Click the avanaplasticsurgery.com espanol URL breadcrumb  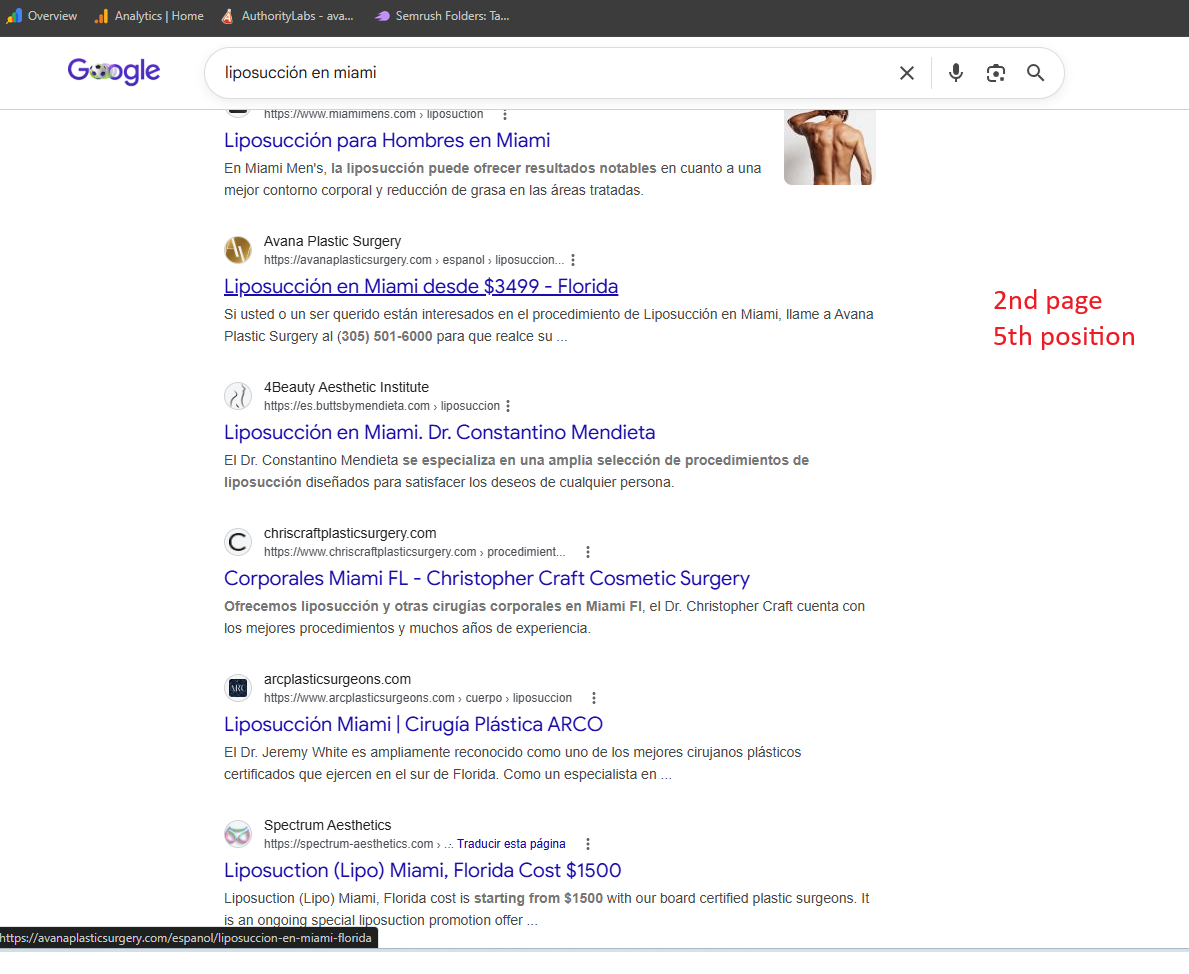pos(414,260)
